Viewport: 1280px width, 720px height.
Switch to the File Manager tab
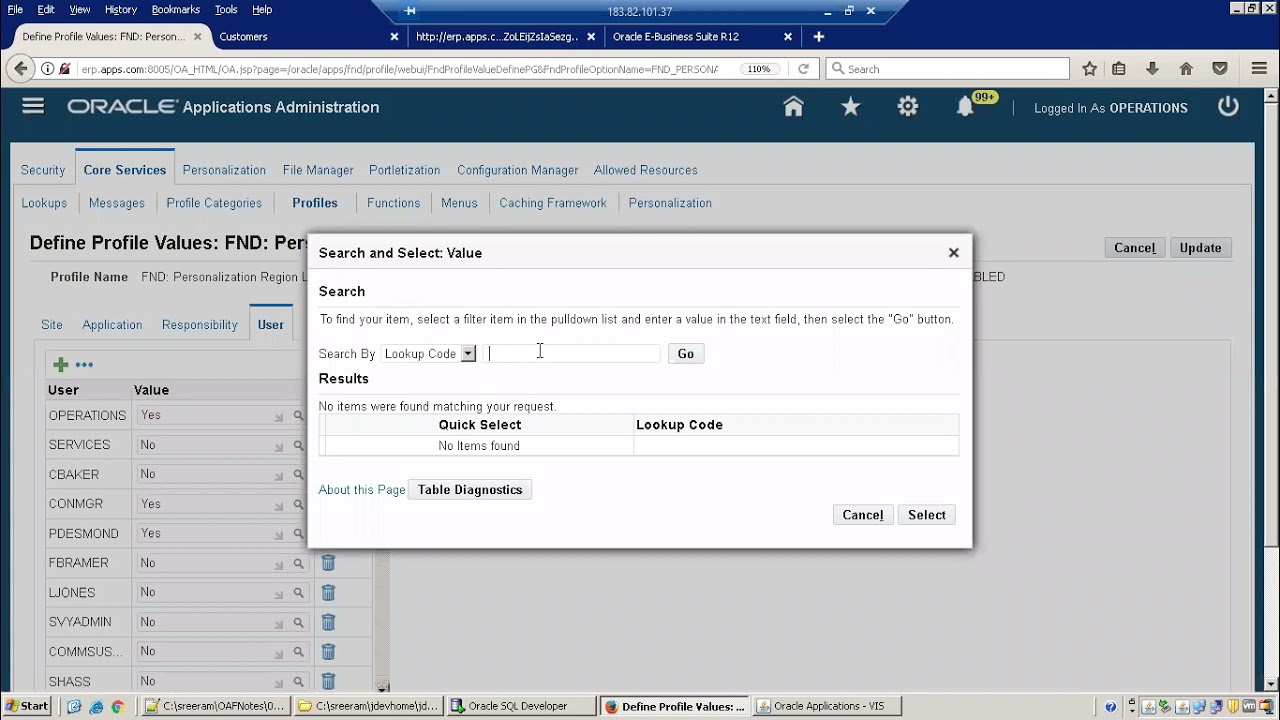pos(318,170)
